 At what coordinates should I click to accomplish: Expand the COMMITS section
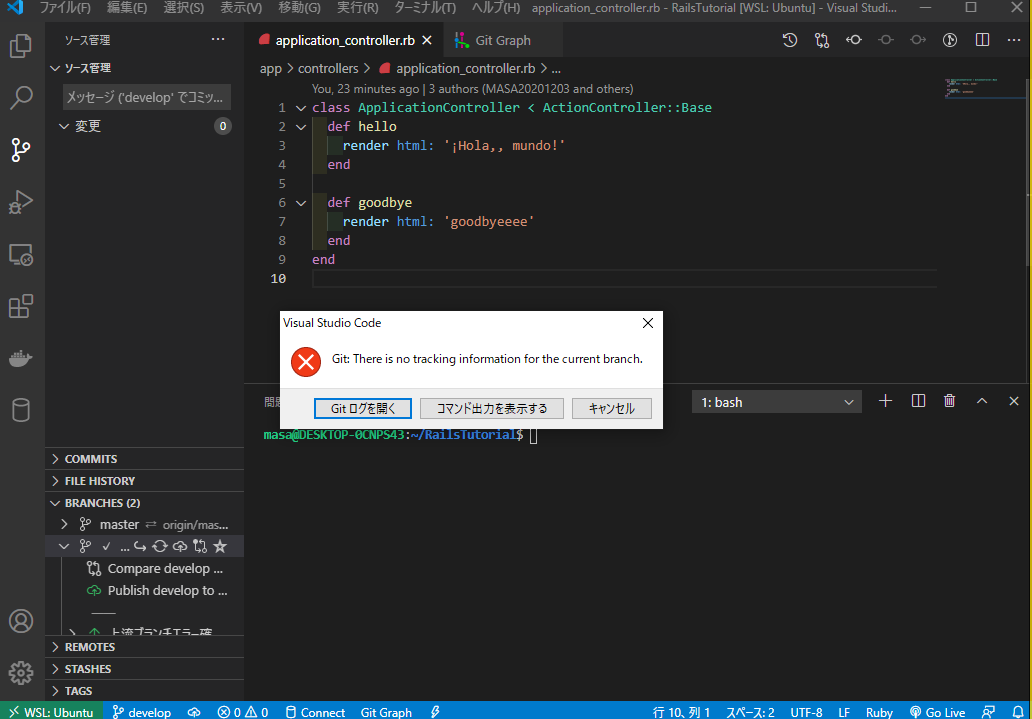145,459
